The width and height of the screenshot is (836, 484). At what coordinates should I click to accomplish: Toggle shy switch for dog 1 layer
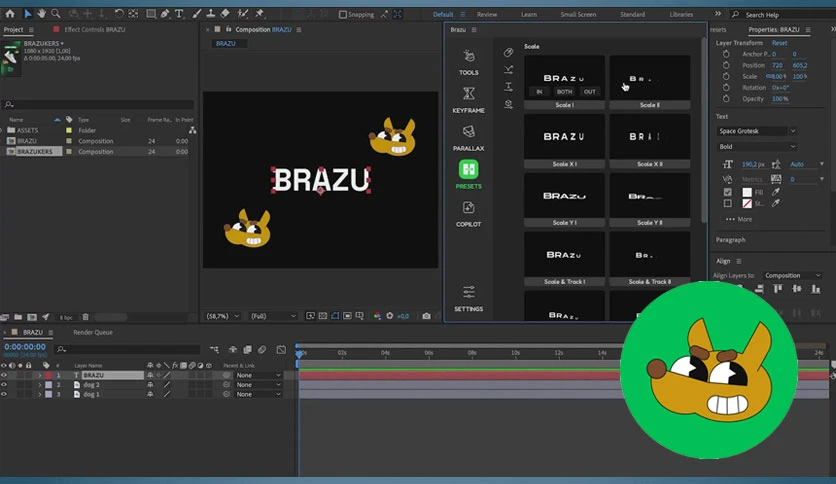[x=150, y=394]
